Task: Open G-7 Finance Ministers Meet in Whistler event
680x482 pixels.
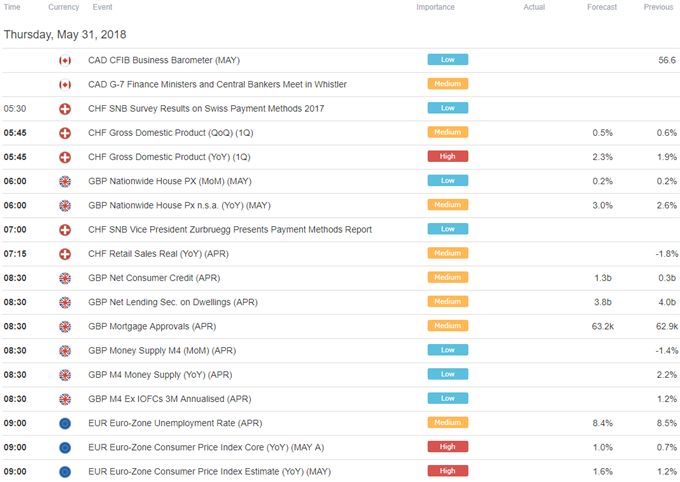Action: [217, 85]
